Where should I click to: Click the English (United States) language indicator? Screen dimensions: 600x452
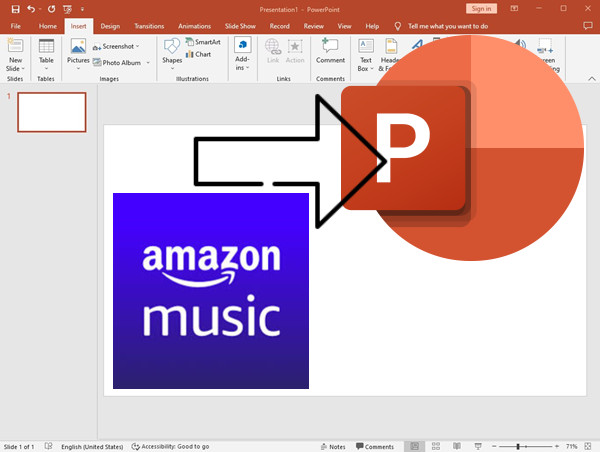pos(92,447)
